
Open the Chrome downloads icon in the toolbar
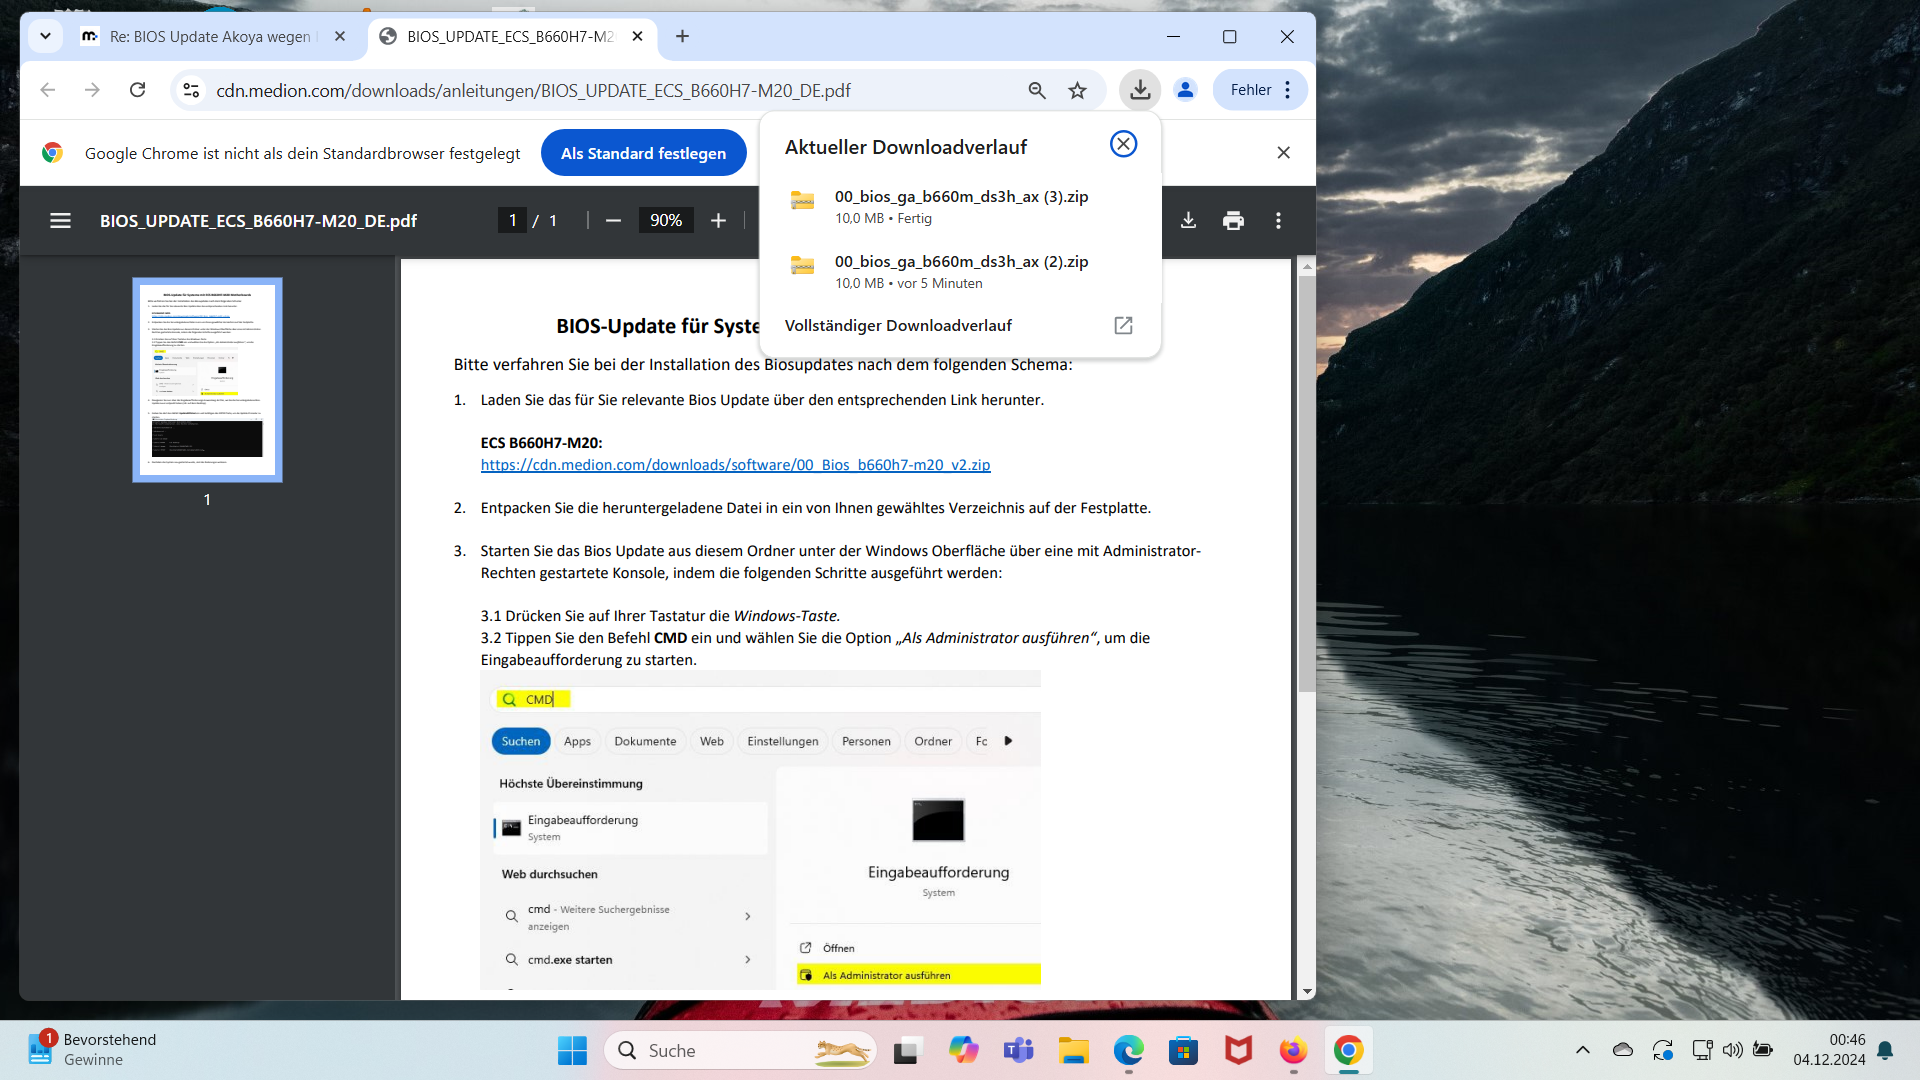point(1139,89)
